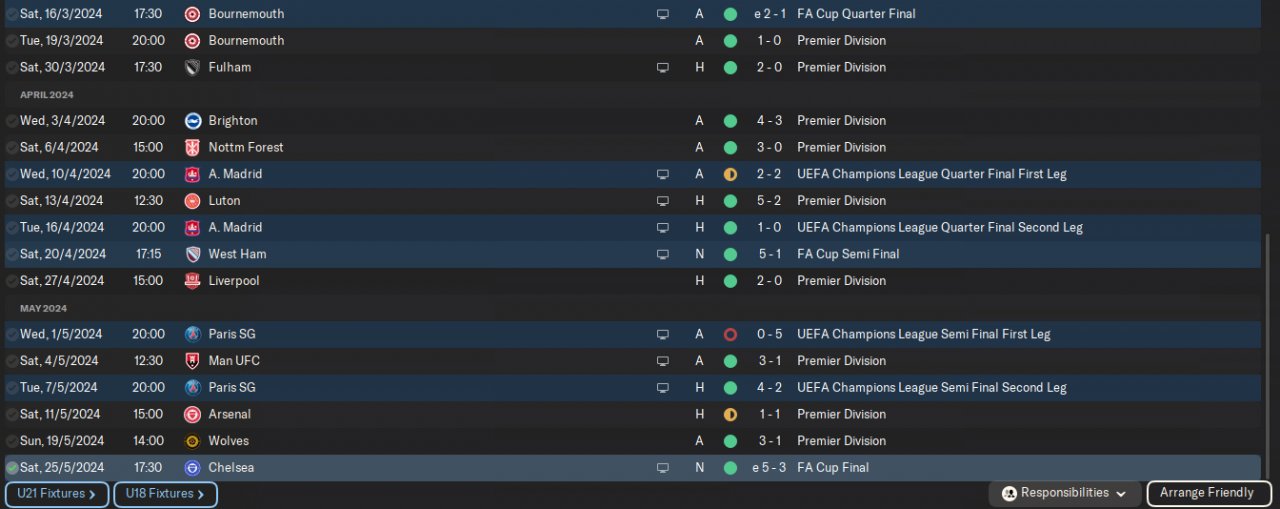
Task: Toggle the checkmark for Sat 25/5/2024 fixture
Action: (x=12, y=468)
